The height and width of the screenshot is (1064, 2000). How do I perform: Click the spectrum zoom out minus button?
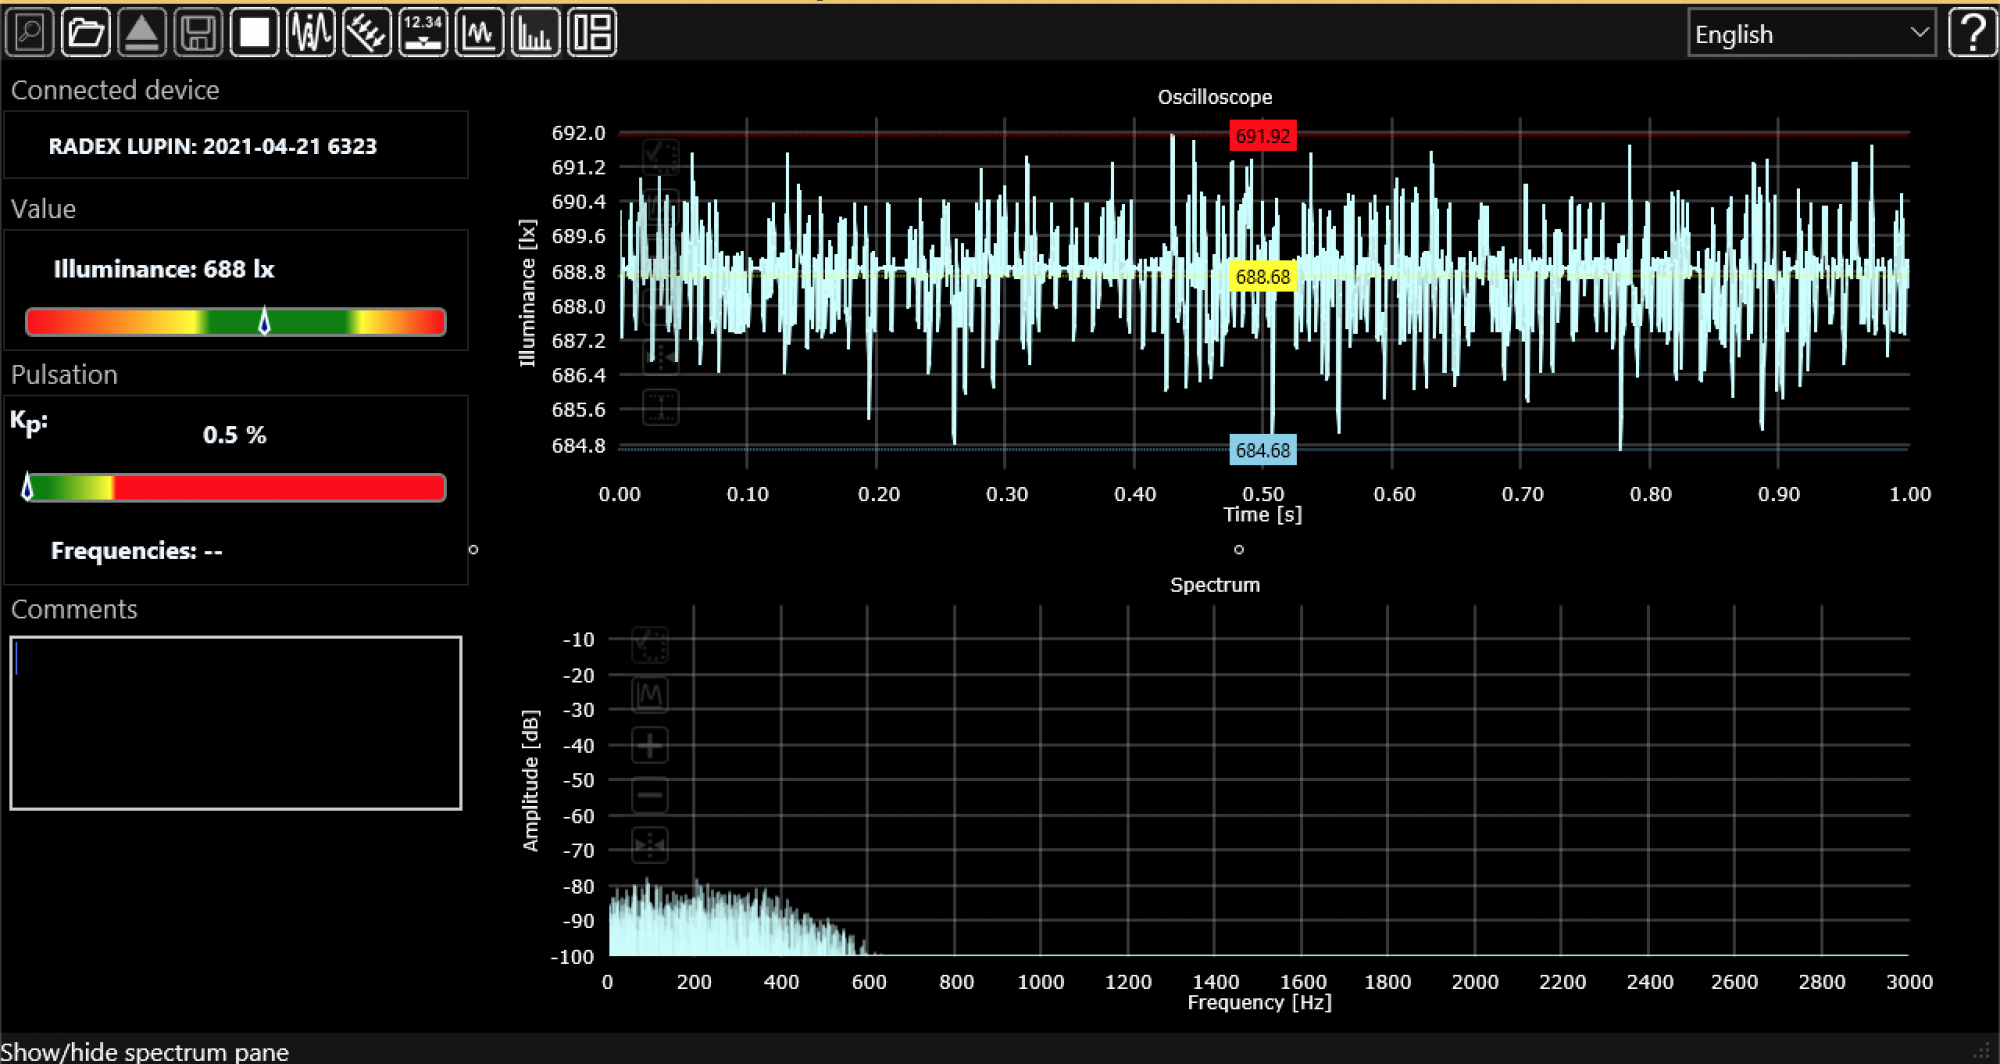point(650,796)
